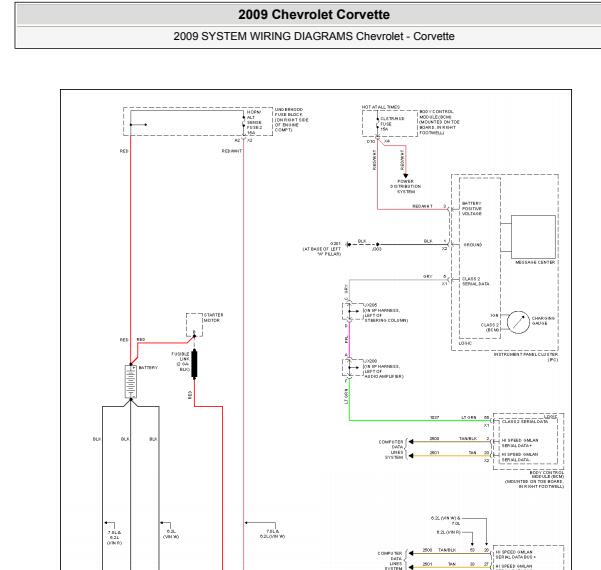Select the 'STARTER MOTOR' label in the diagram
Image resolution: width=601 pixels, height=570 pixels.
click(213, 317)
